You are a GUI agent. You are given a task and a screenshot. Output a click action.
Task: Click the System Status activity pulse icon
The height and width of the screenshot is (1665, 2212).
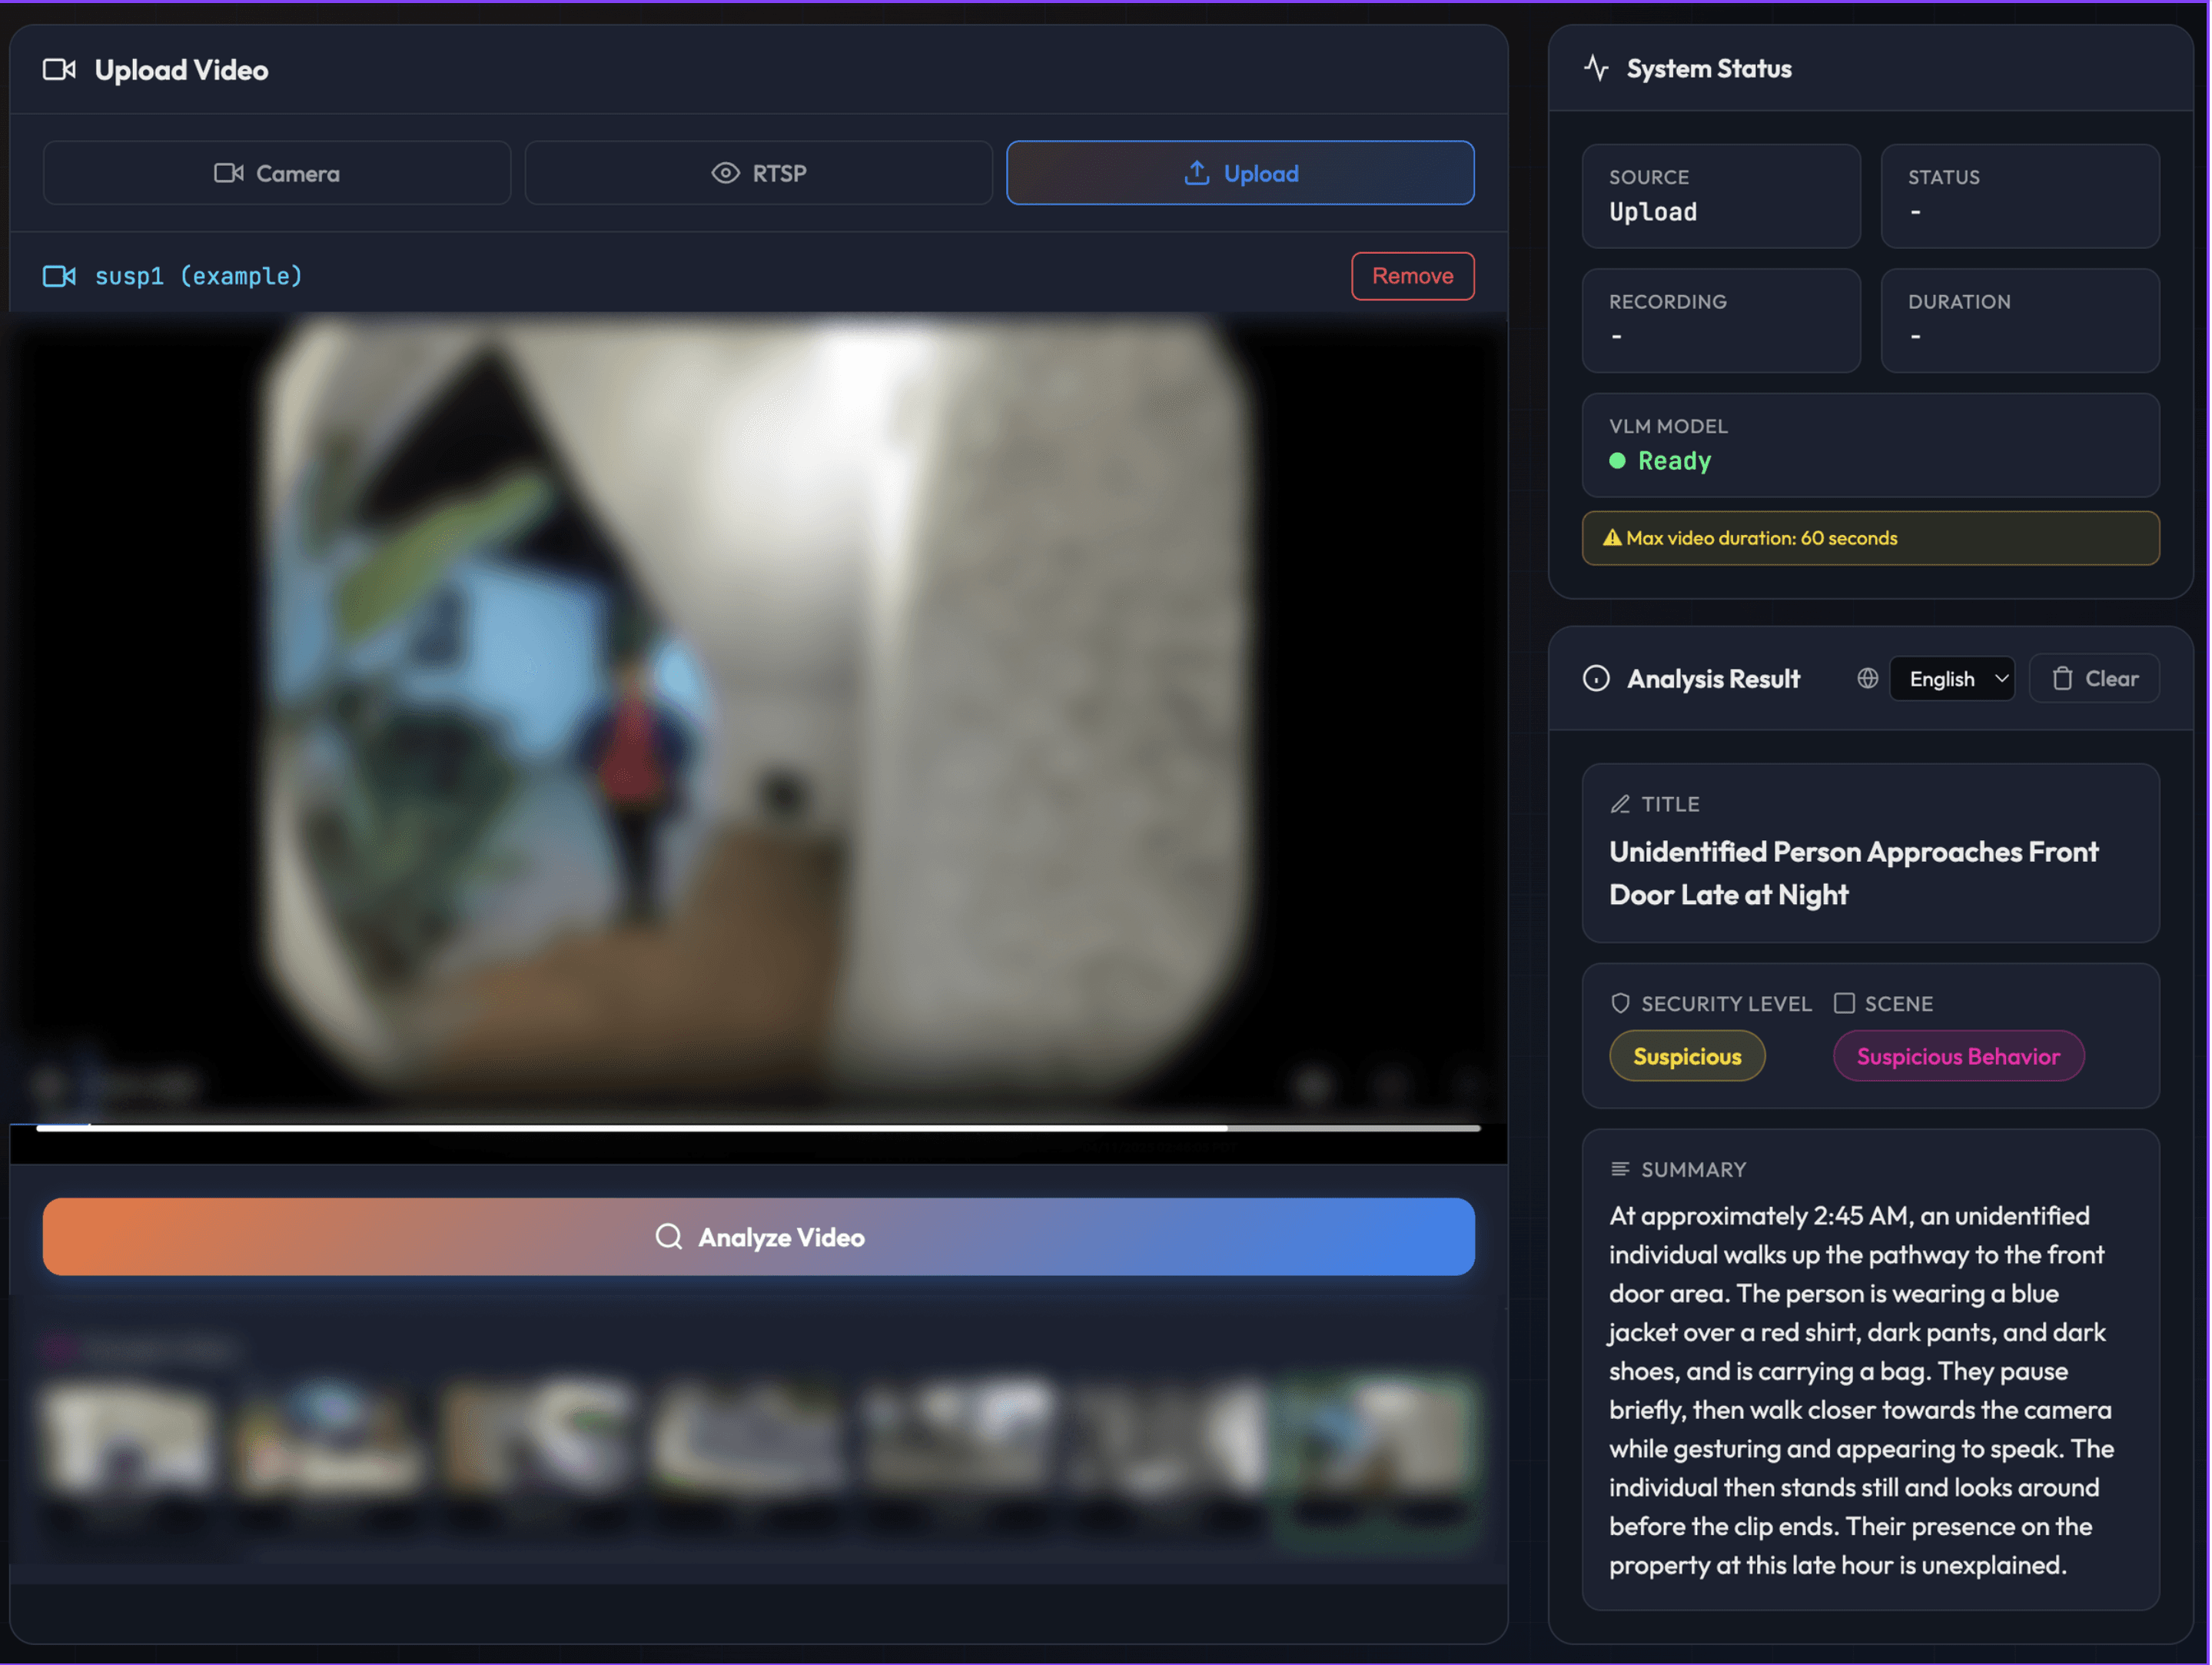(x=1596, y=68)
